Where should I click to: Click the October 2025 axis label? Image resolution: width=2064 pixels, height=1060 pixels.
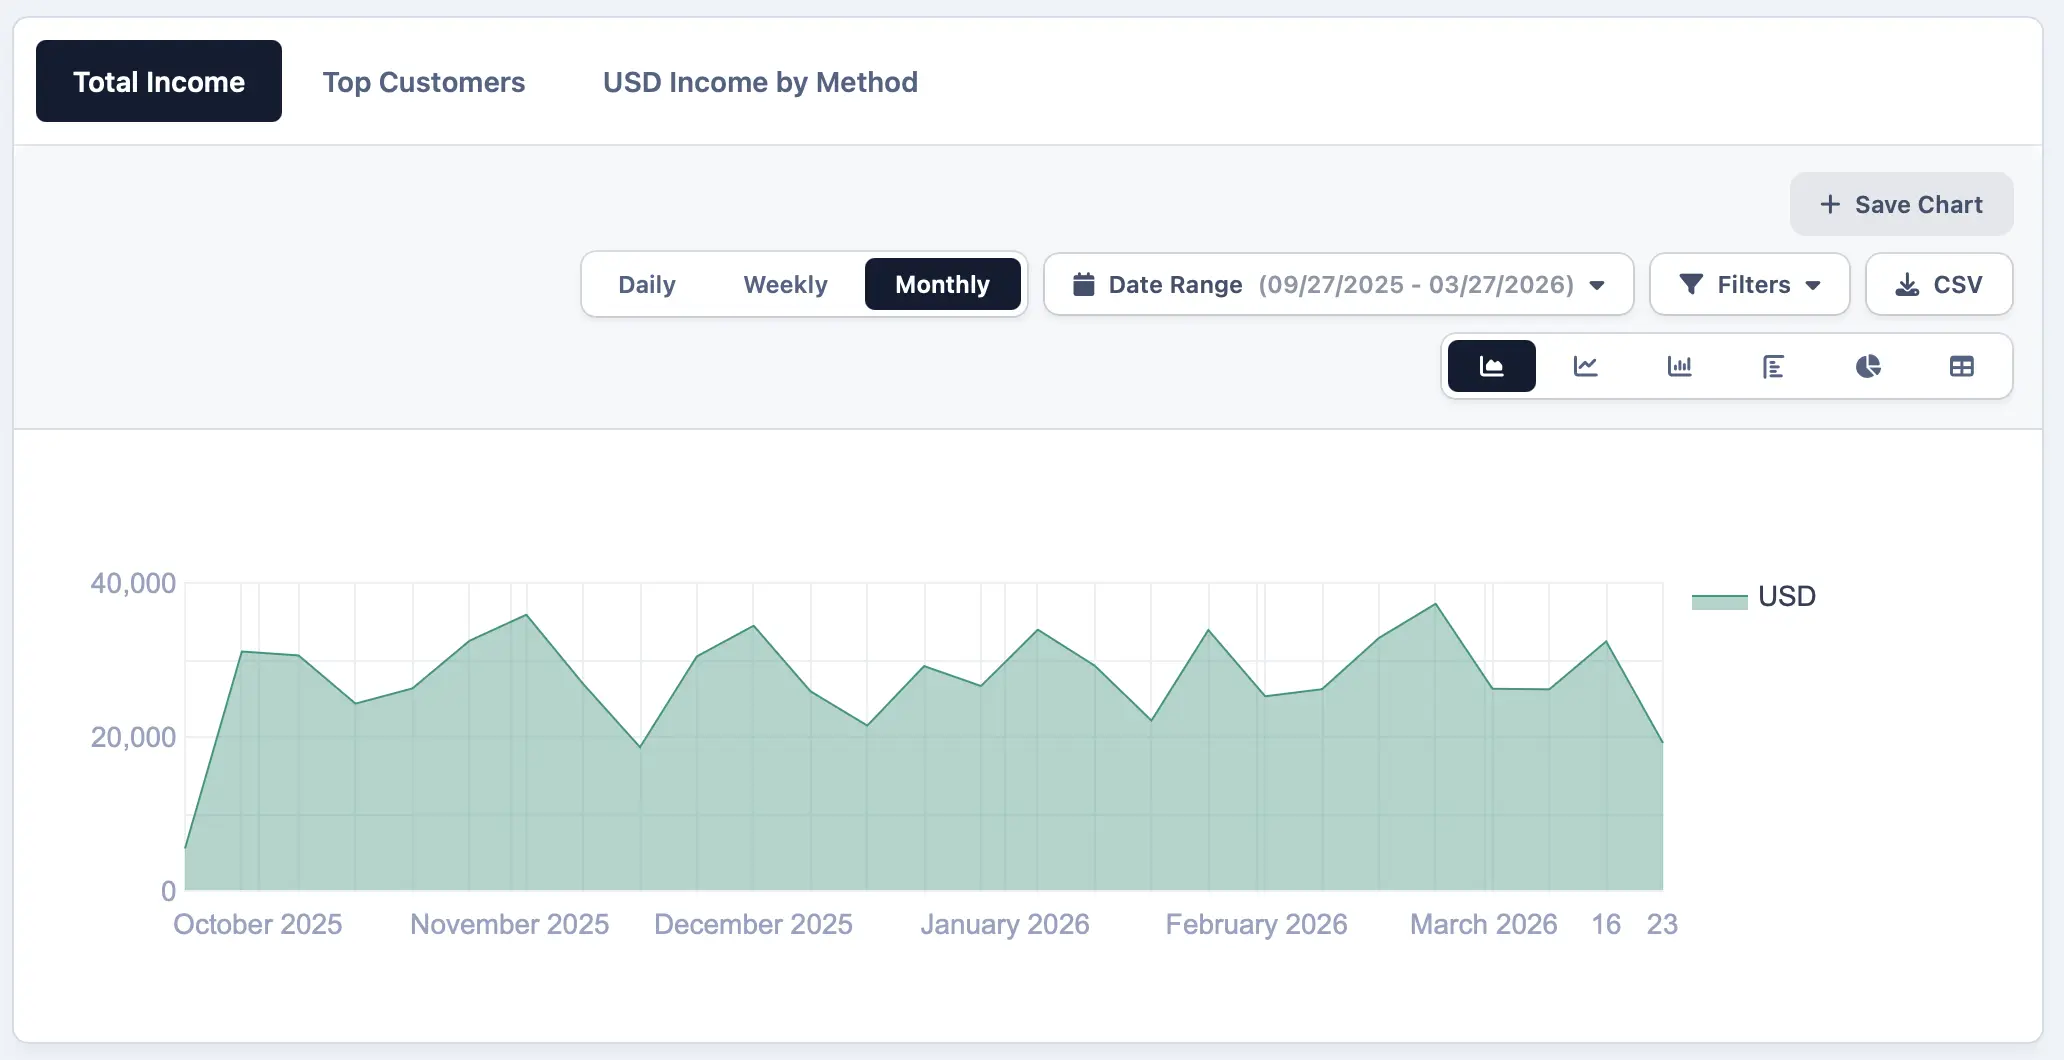click(257, 924)
